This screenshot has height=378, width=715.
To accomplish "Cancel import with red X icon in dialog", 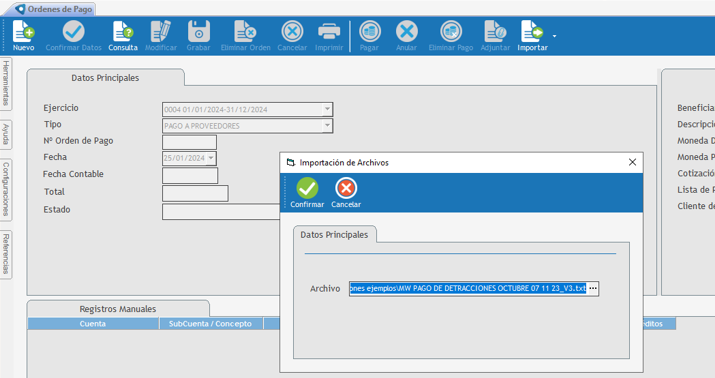I will coord(346,188).
